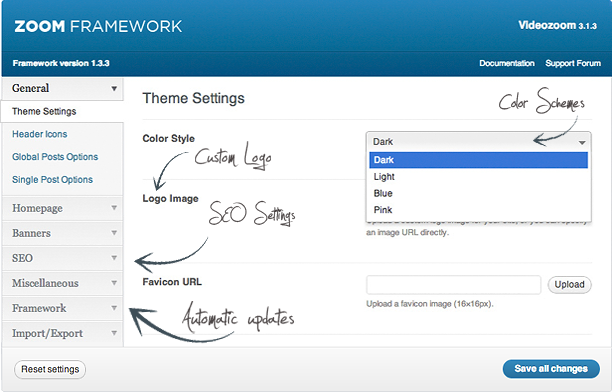Viewport: 612px width, 392px height.
Task: Expand the Banners section arrow
Action: pyautogui.click(x=114, y=233)
